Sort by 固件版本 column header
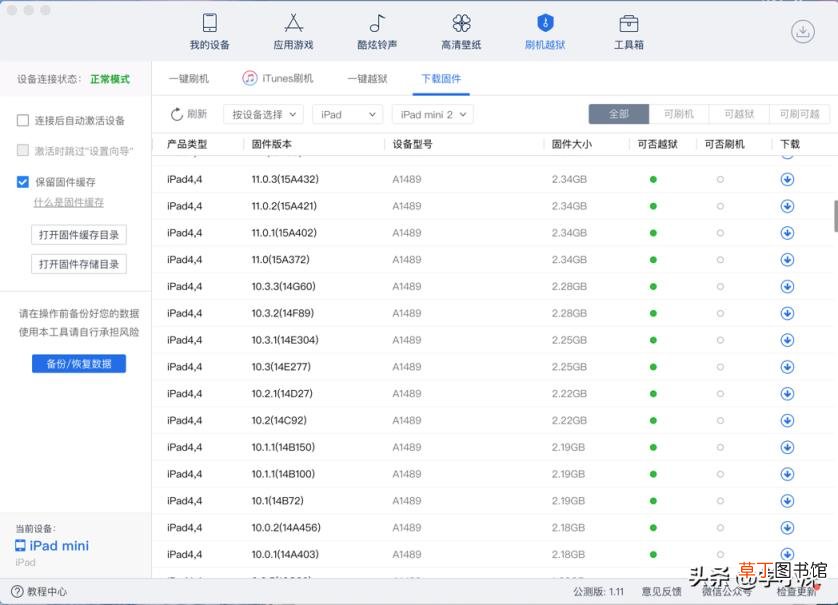 [271, 144]
